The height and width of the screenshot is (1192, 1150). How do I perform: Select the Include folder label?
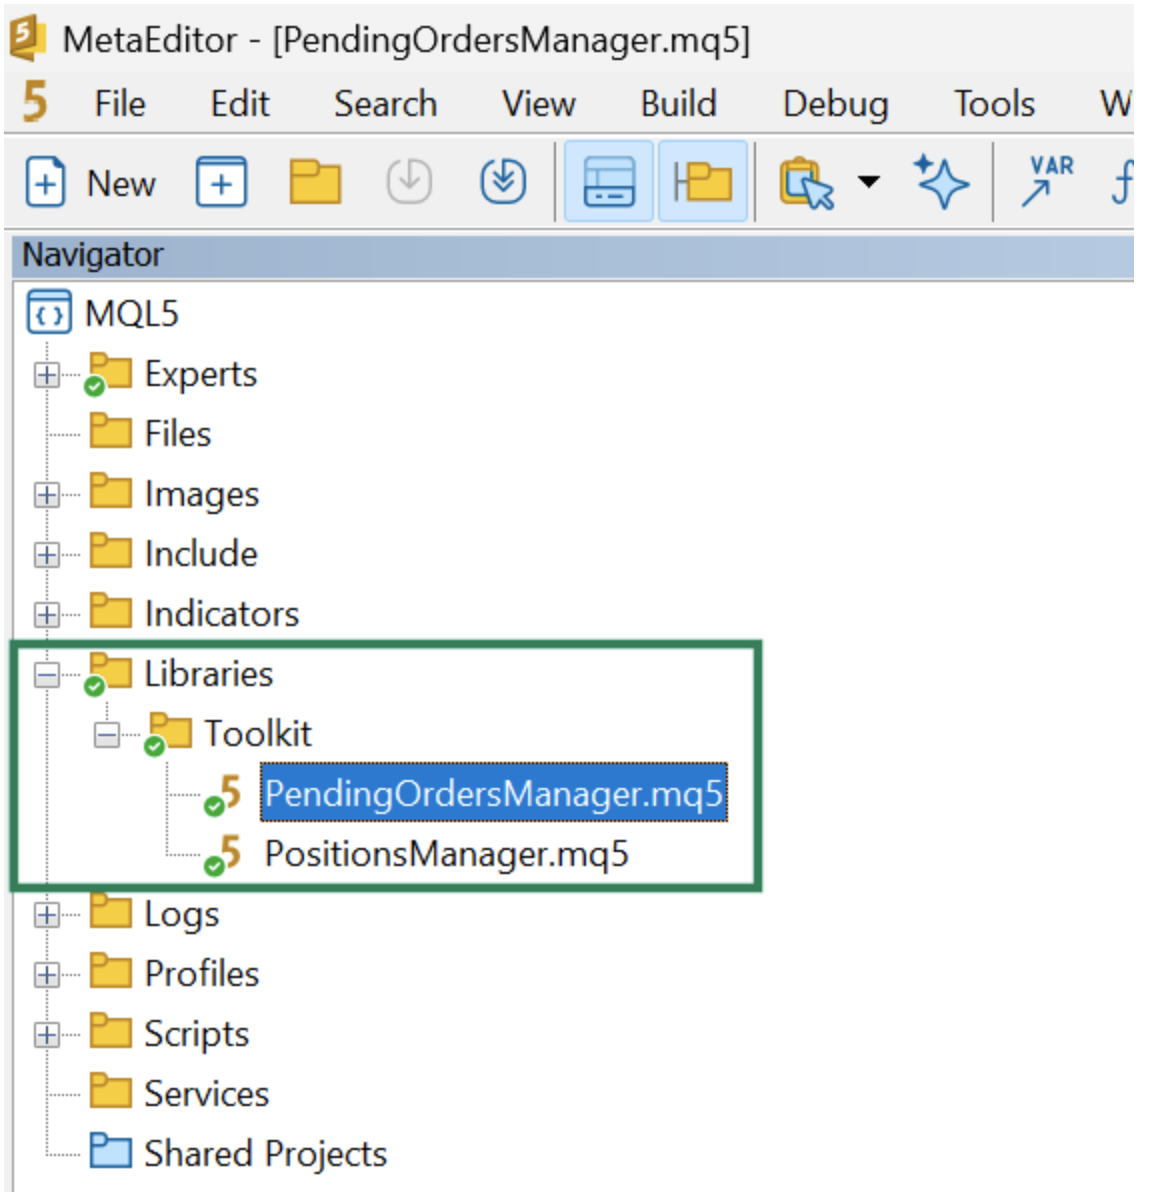(x=201, y=553)
